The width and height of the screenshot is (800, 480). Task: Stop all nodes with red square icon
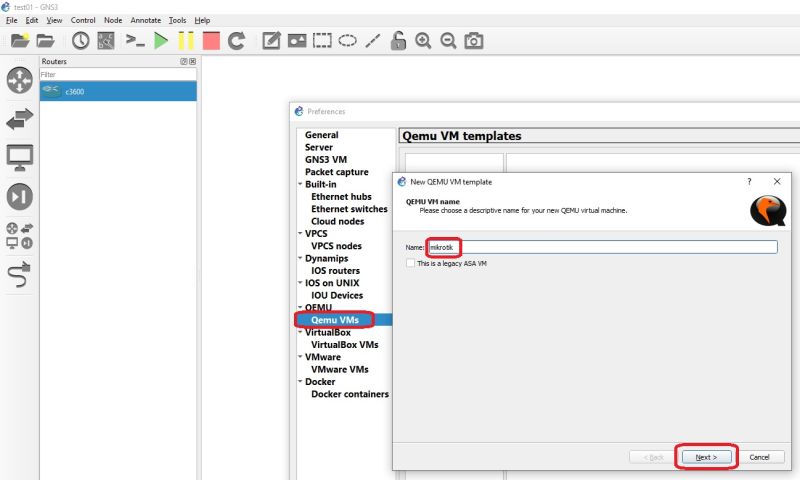(211, 41)
